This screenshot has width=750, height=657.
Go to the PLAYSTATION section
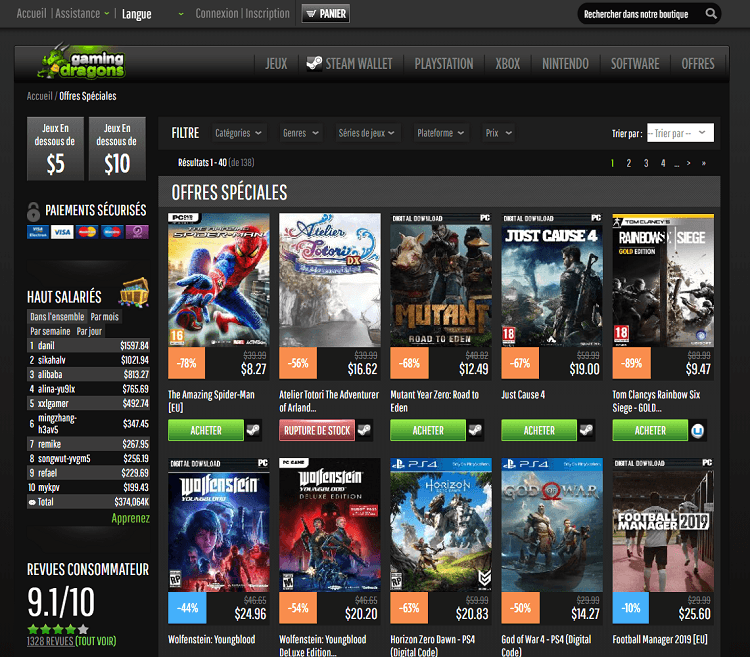pyautogui.click(x=444, y=64)
